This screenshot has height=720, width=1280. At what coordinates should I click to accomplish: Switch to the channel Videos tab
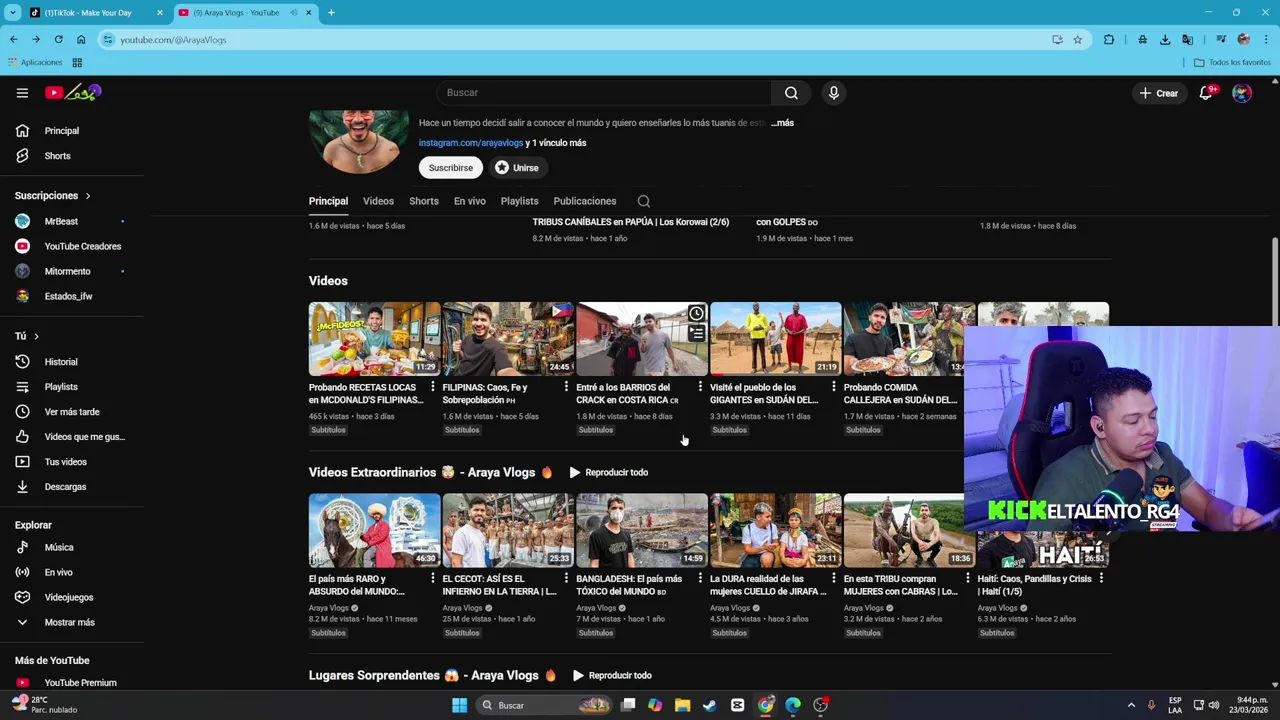pyautogui.click(x=378, y=201)
